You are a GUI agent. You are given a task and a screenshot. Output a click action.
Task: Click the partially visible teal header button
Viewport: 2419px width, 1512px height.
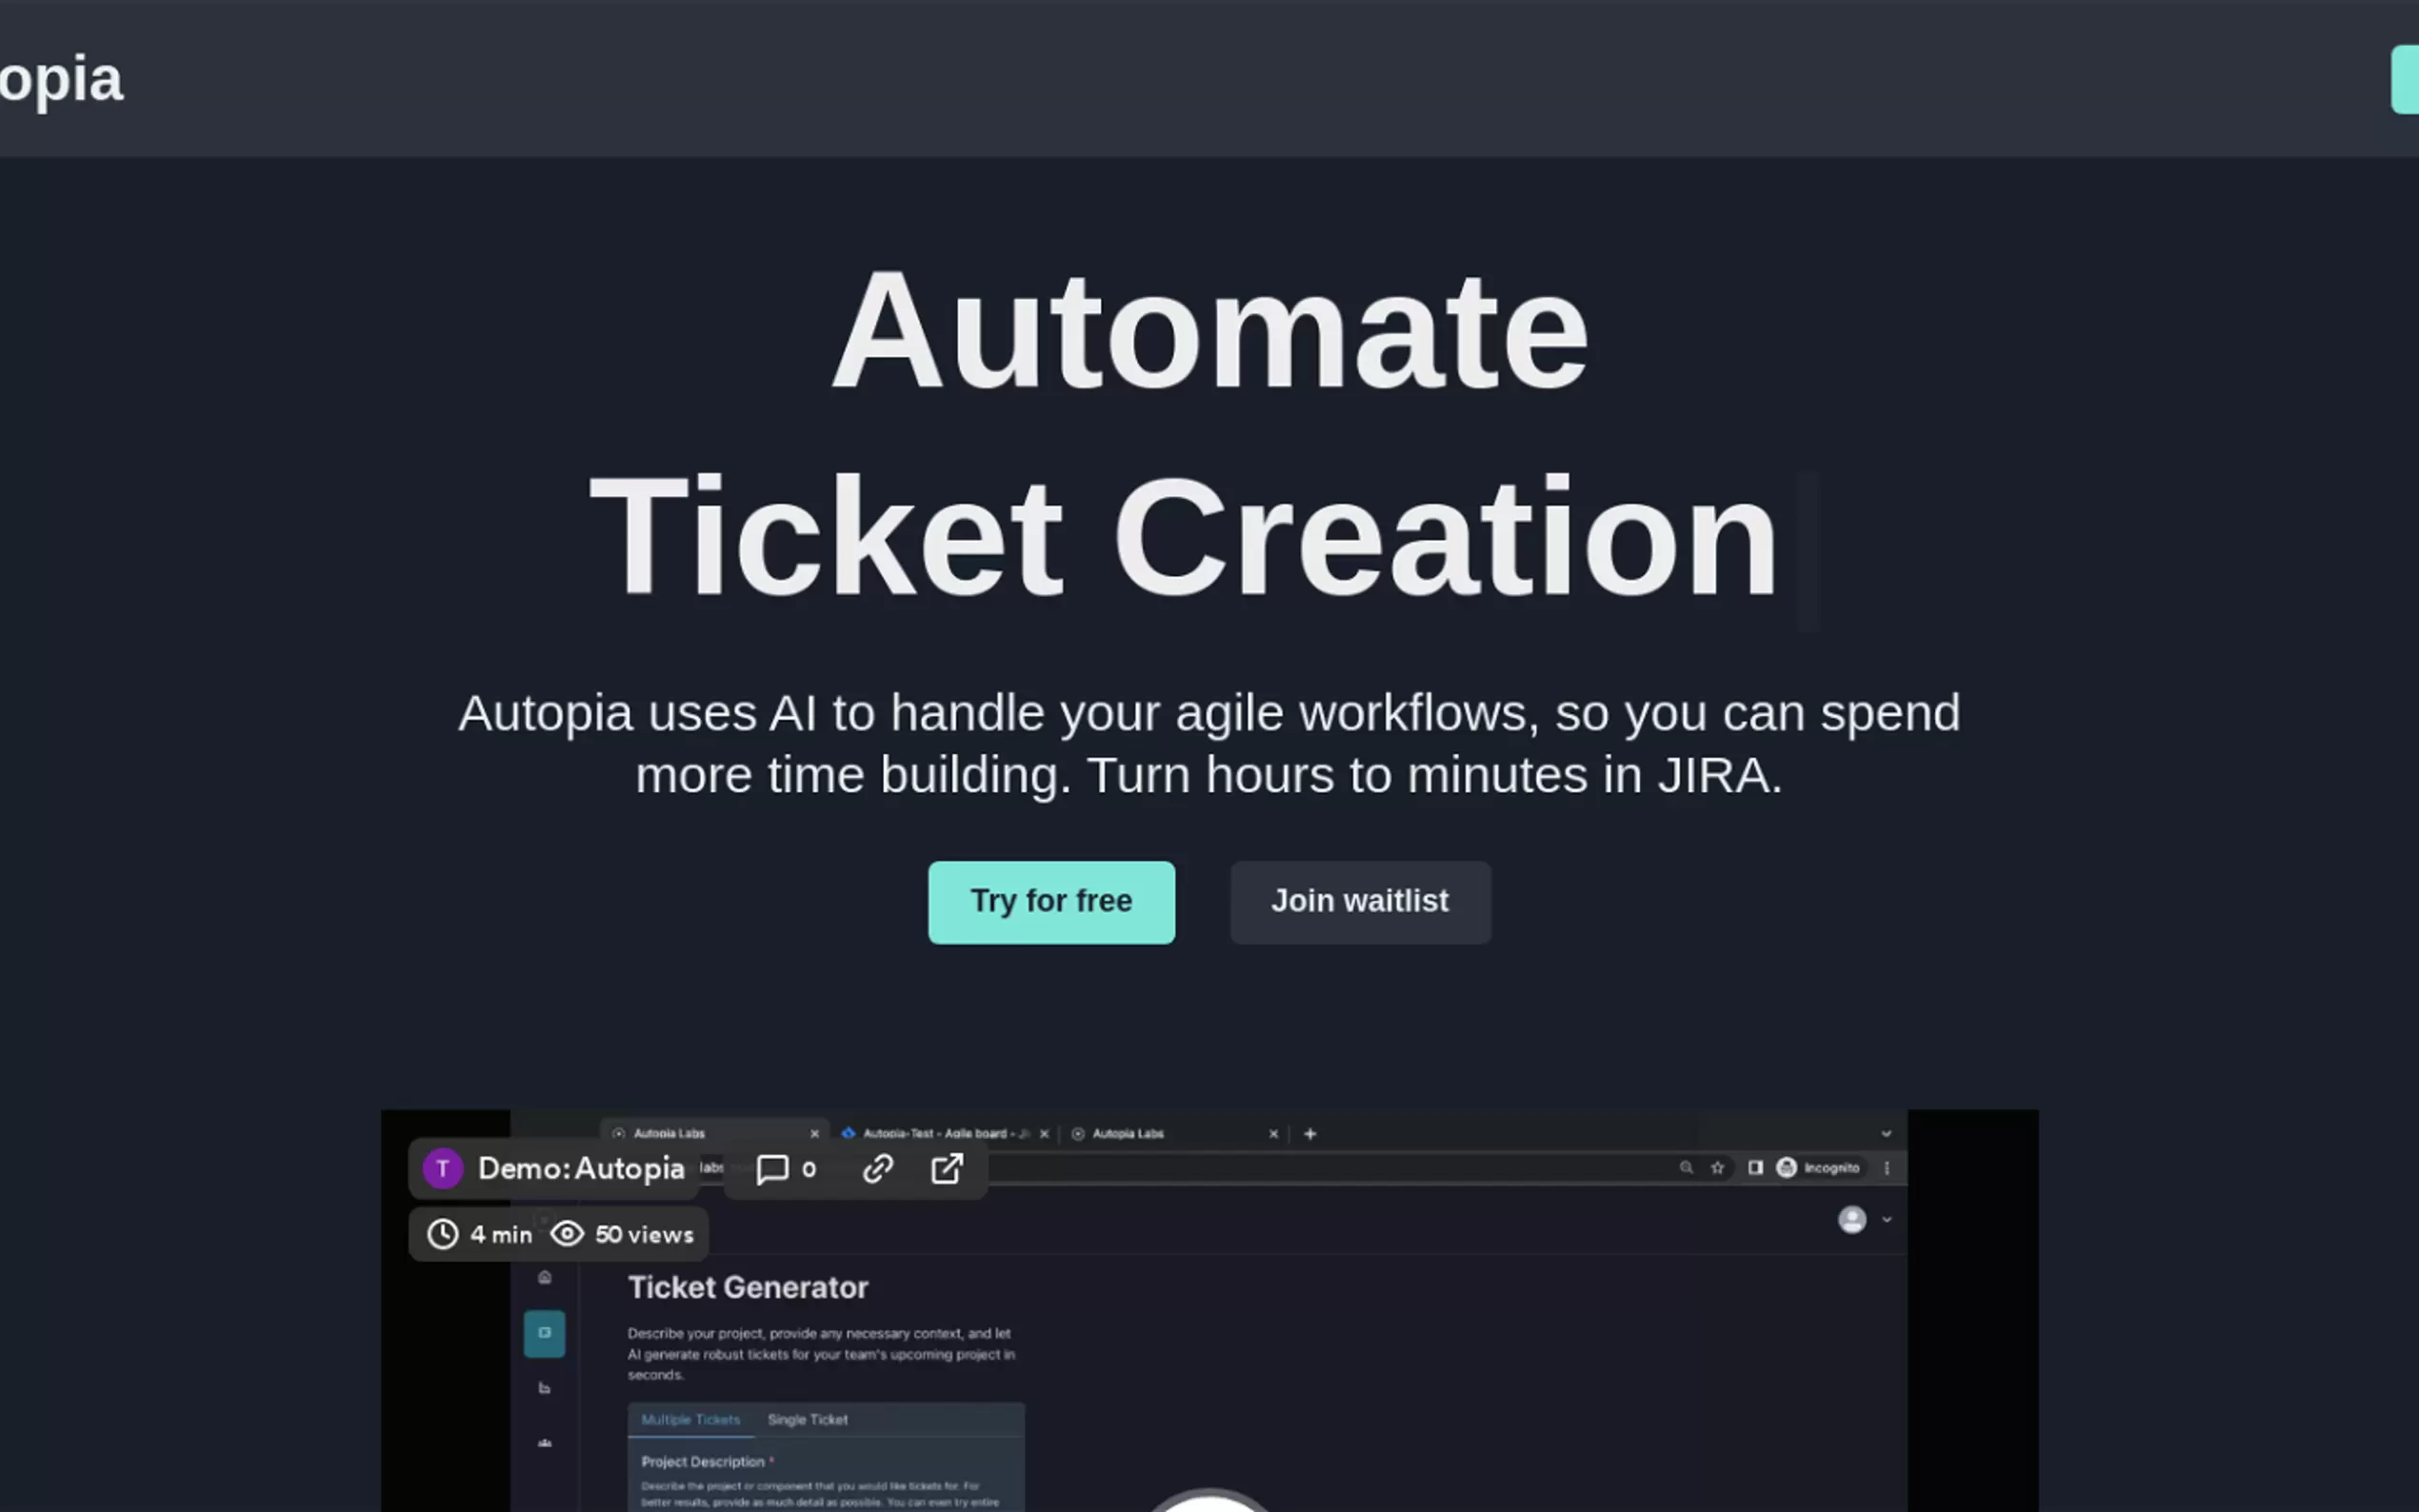2405,79
